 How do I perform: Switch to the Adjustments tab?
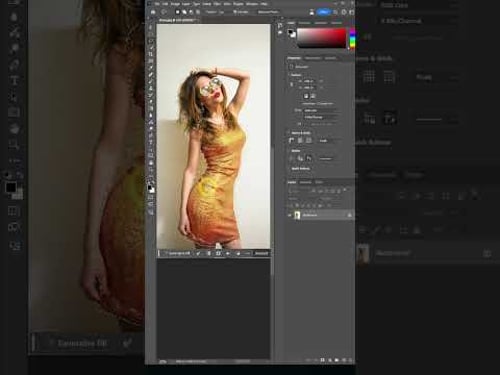click(312, 58)
